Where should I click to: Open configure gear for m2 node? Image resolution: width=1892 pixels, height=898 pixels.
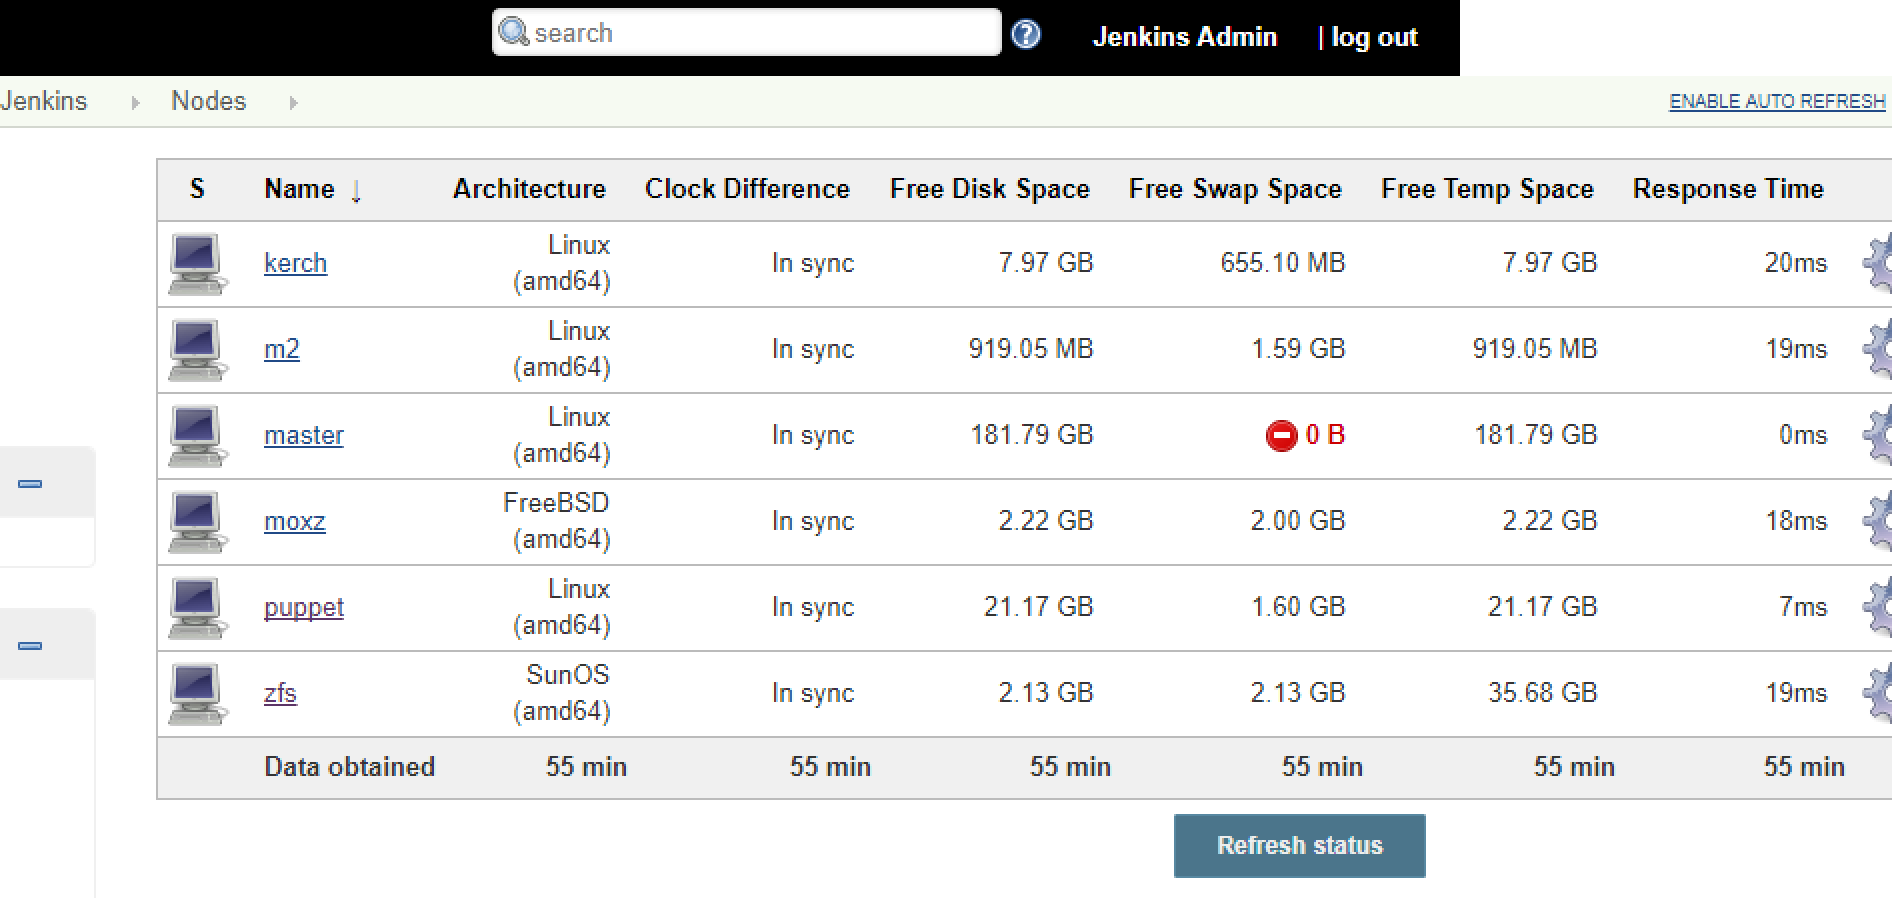pos(1877,349)
